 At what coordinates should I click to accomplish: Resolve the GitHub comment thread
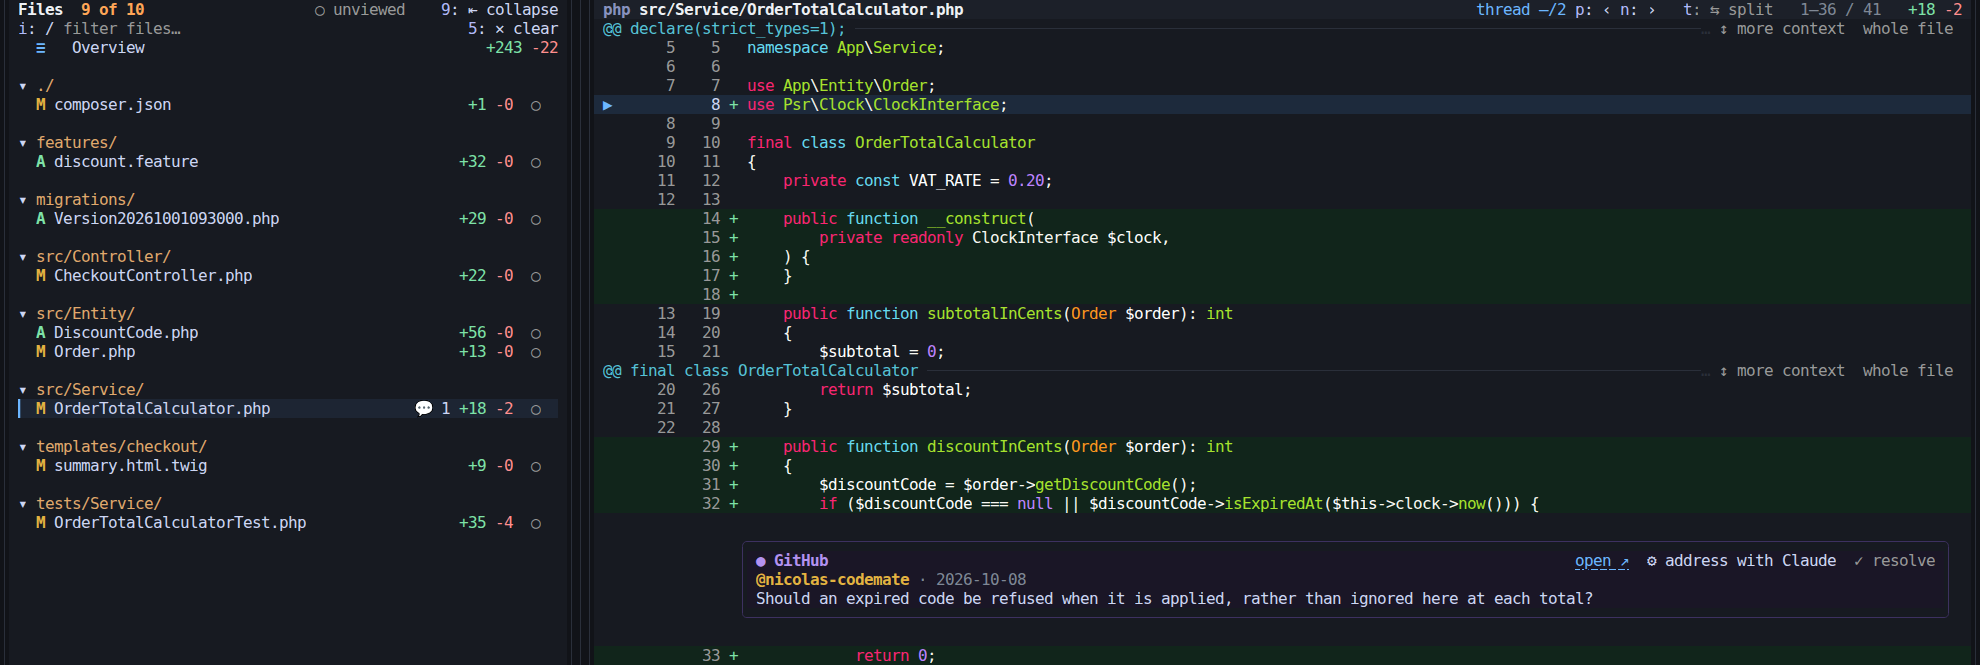(x=1894, y=561)
